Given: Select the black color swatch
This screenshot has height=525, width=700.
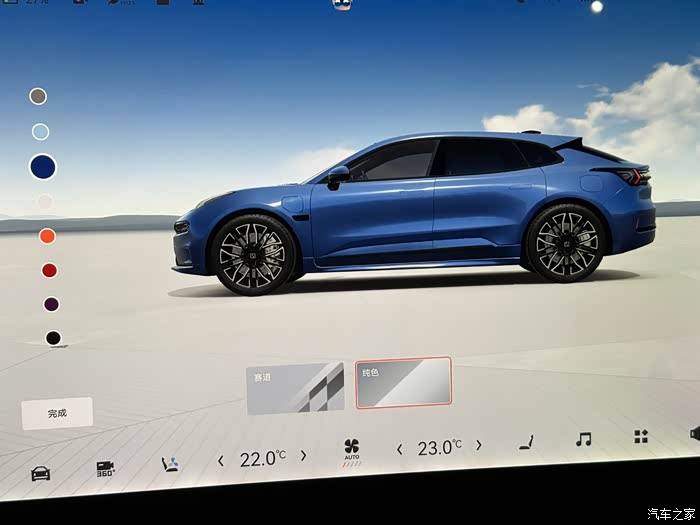Looking at the screenshot, I should click(x=53, y=338).
